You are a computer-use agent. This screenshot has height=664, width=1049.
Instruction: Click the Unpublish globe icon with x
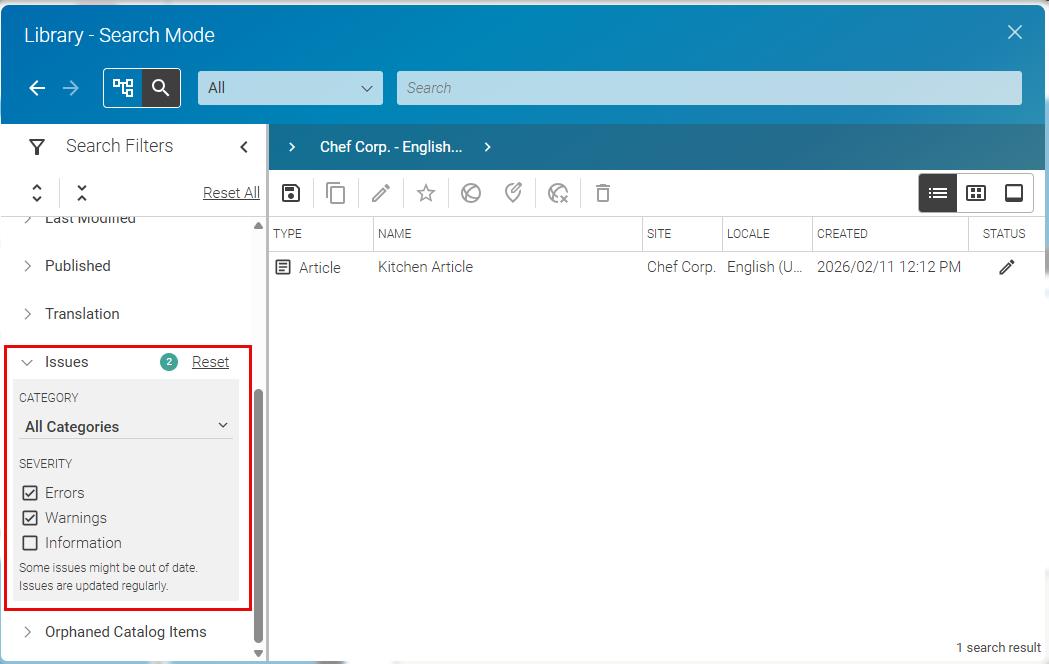[558, 192]
